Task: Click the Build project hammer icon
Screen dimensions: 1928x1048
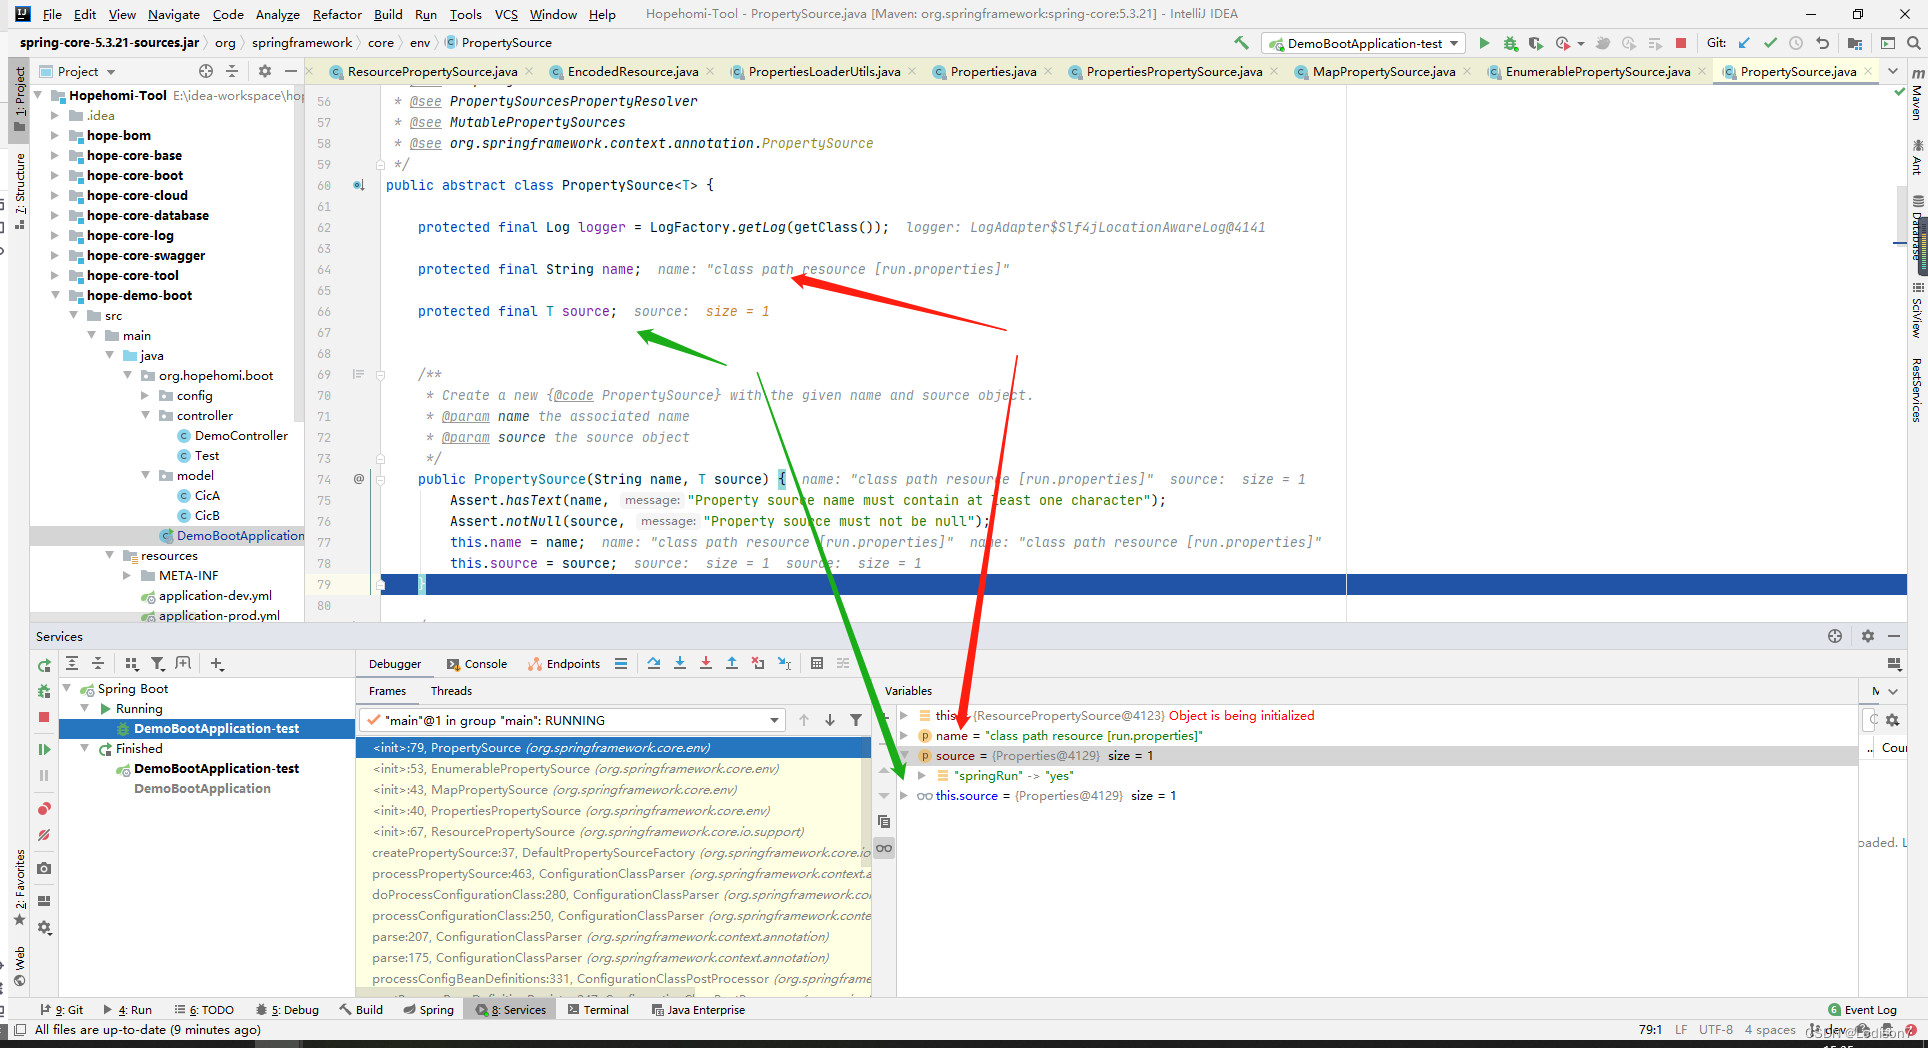Action: (1241, 43)
